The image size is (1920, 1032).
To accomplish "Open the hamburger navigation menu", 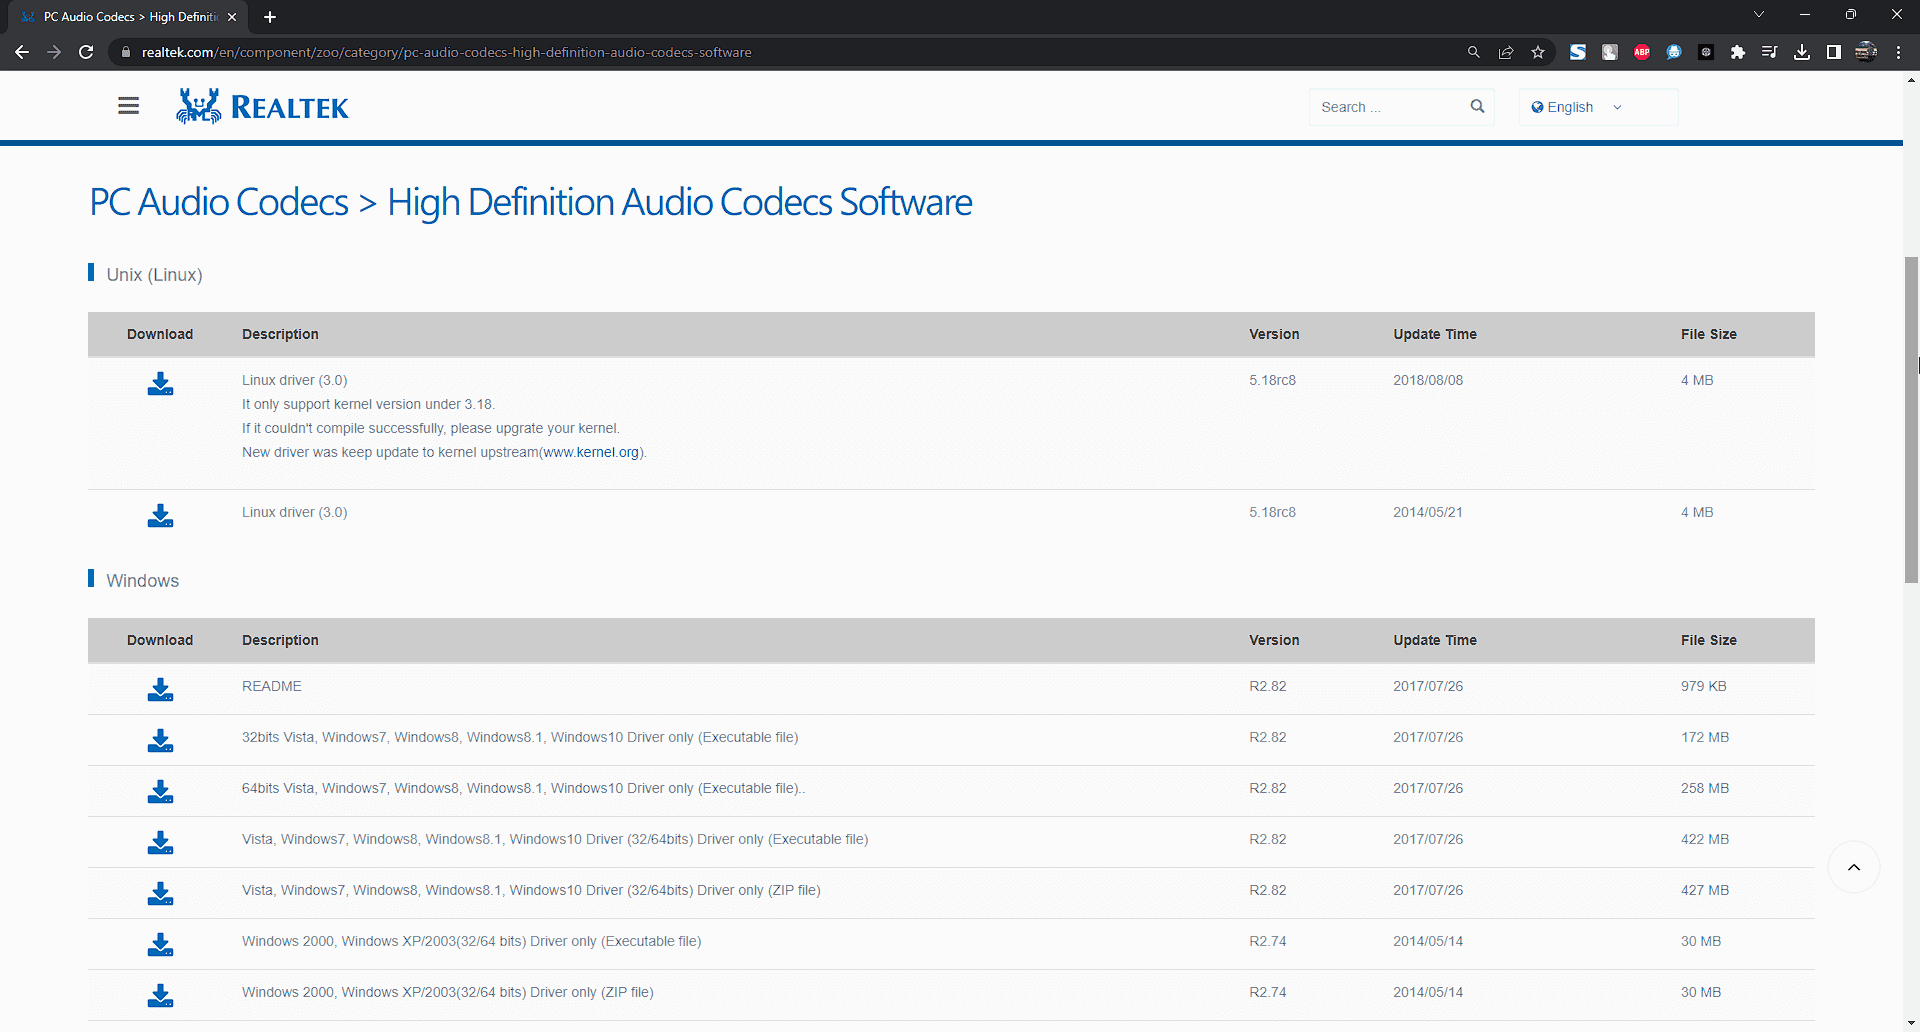I will coord(128,106).
